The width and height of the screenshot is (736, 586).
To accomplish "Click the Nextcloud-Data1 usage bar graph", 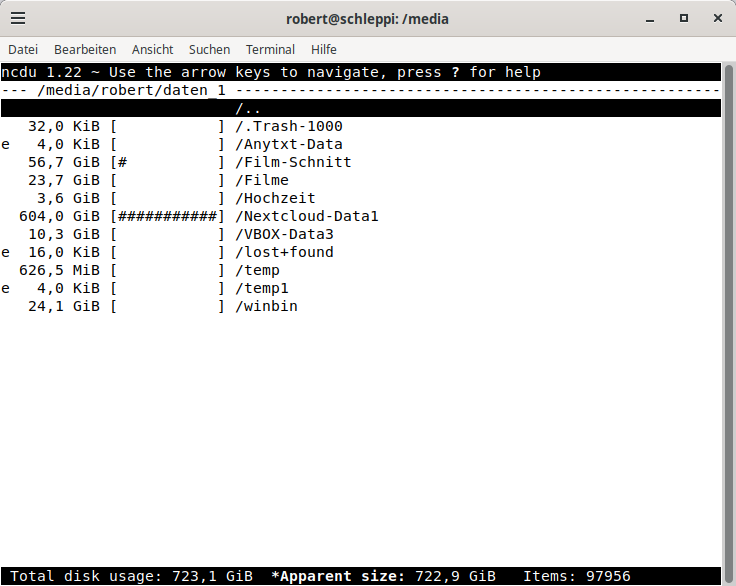I will point(168,216).
